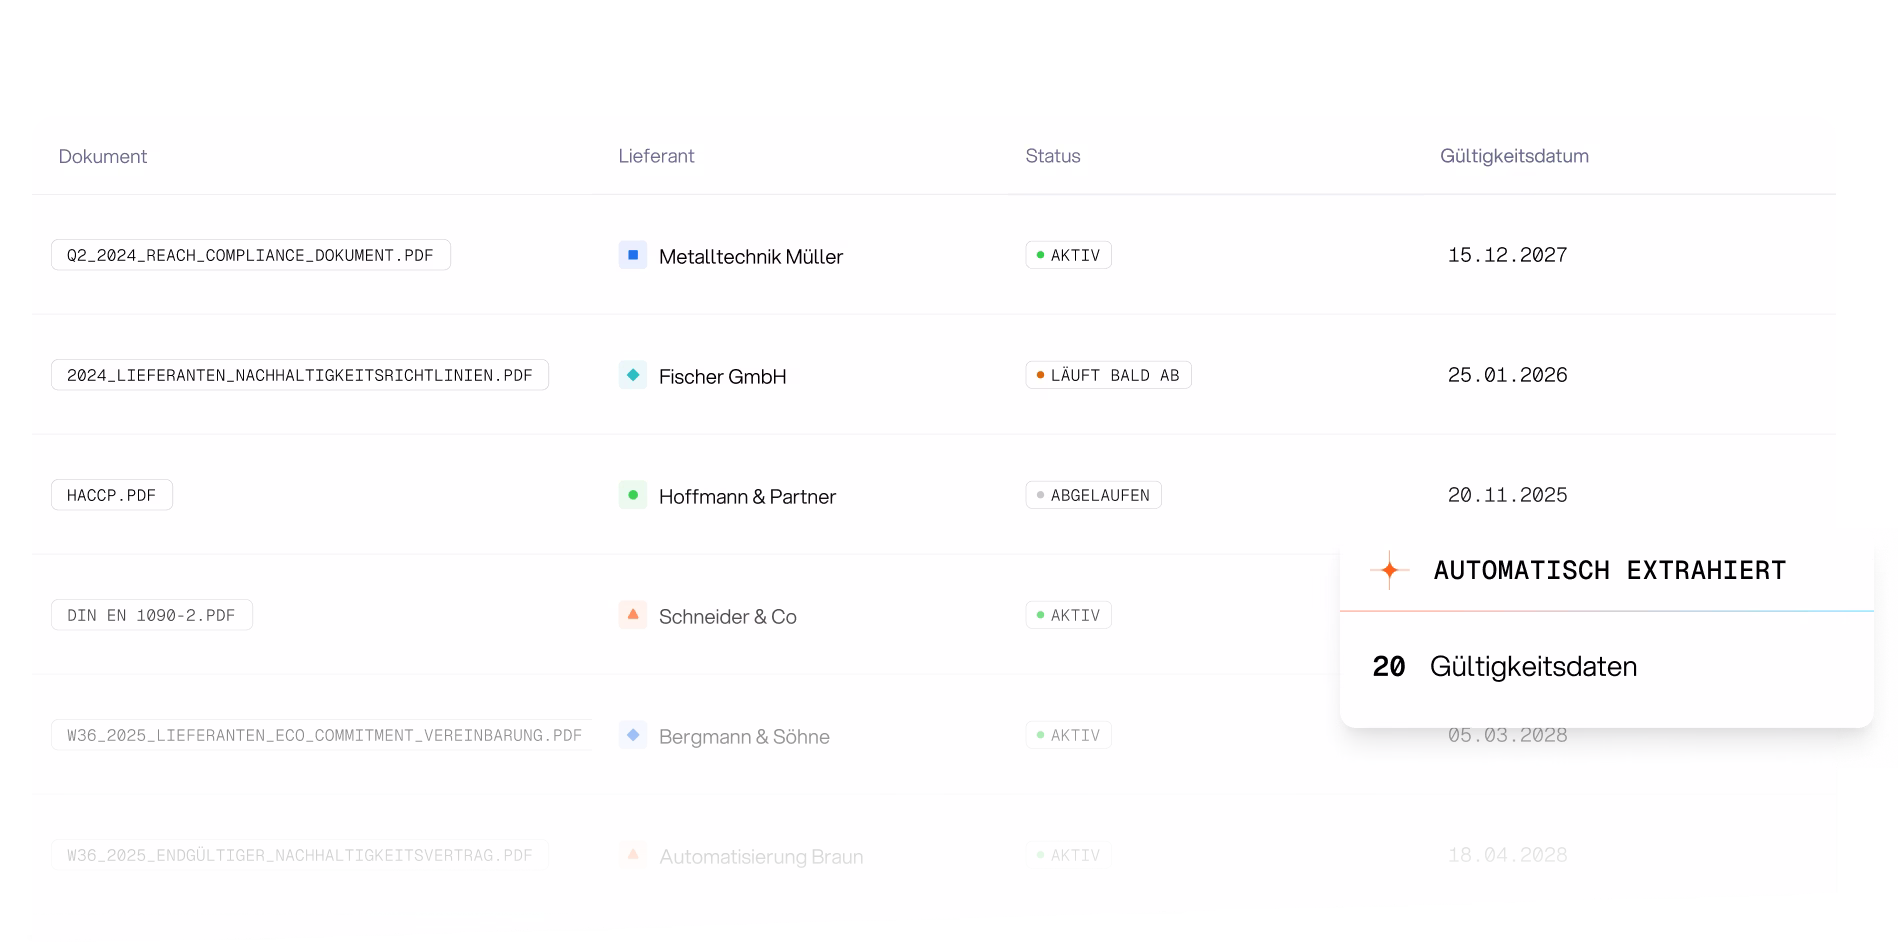This screenshot has height=942, width=1898.
Task: Click the 20 Gültigkeitsdaten summary entry
Action: tap(1505, 667)
